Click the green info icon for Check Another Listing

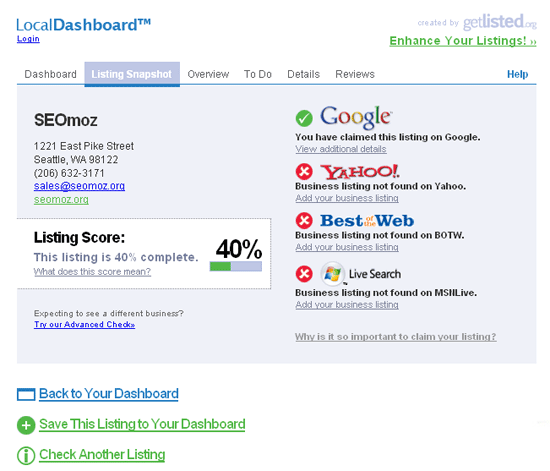[26, 456]
